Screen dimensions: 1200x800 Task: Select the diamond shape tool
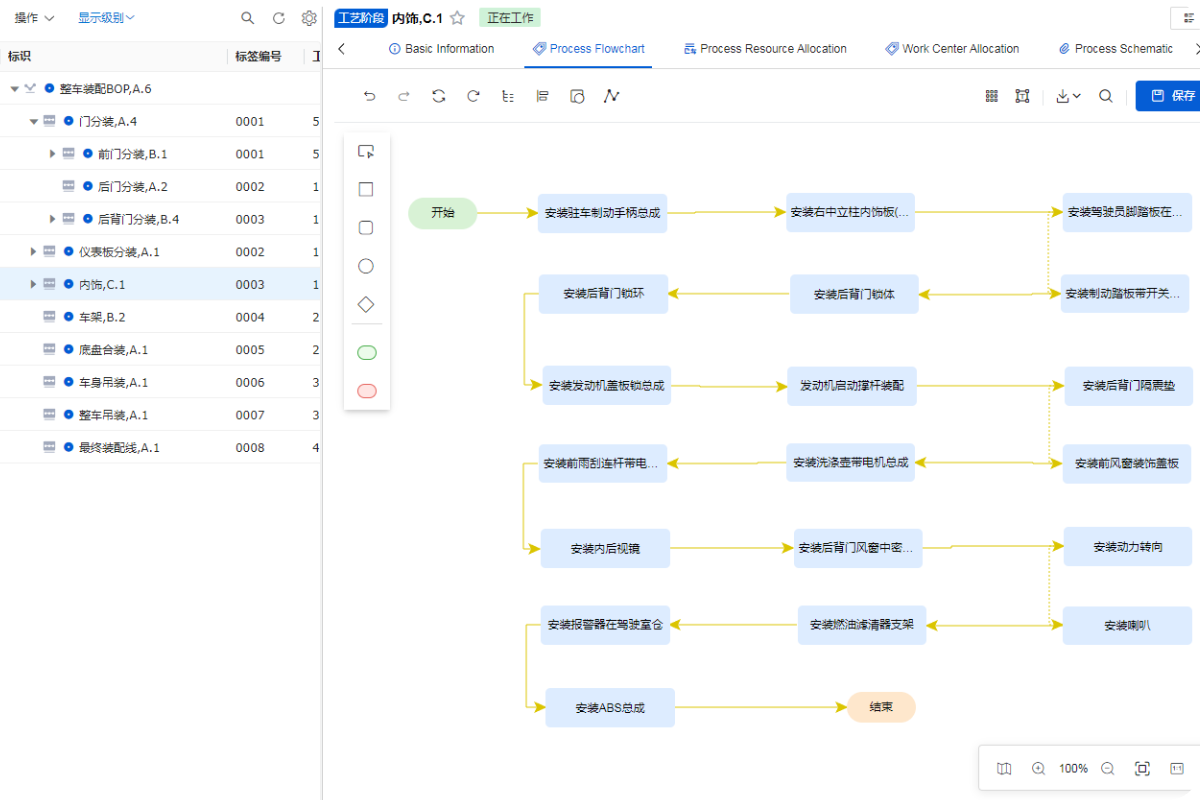(x=366, y=304)
